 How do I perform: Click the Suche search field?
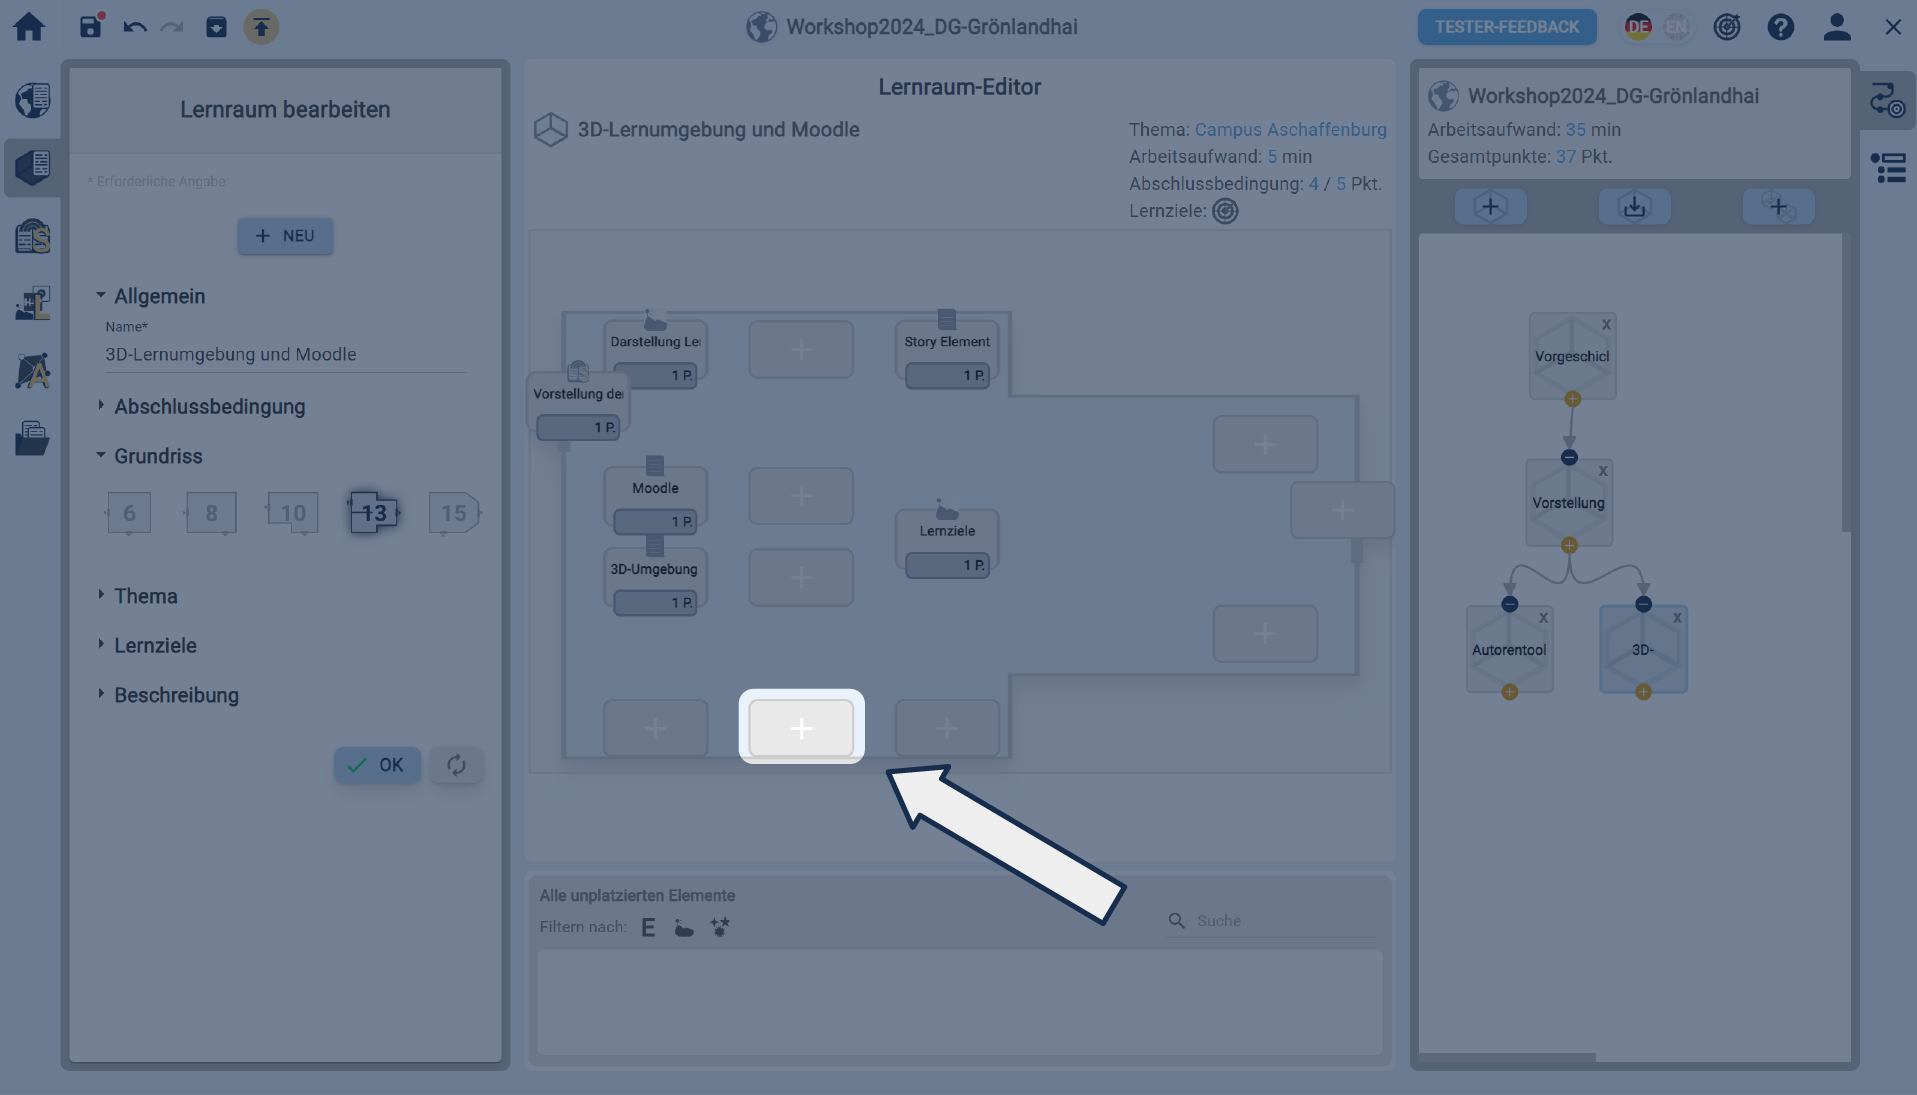(x=1280, y=921)
